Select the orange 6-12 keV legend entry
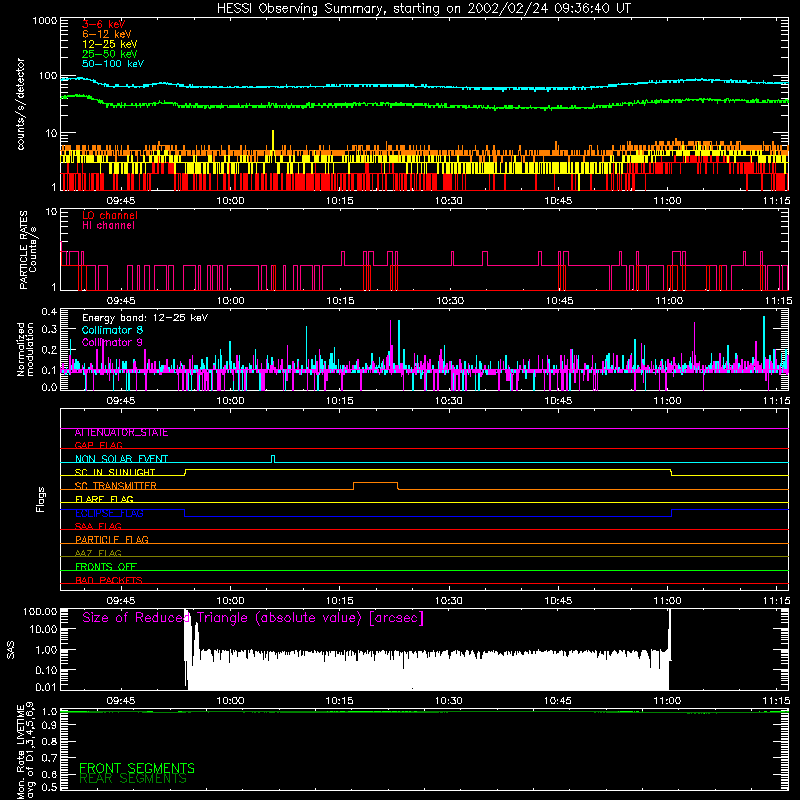Screen dimensions: 800x800 tap(107, 34)
